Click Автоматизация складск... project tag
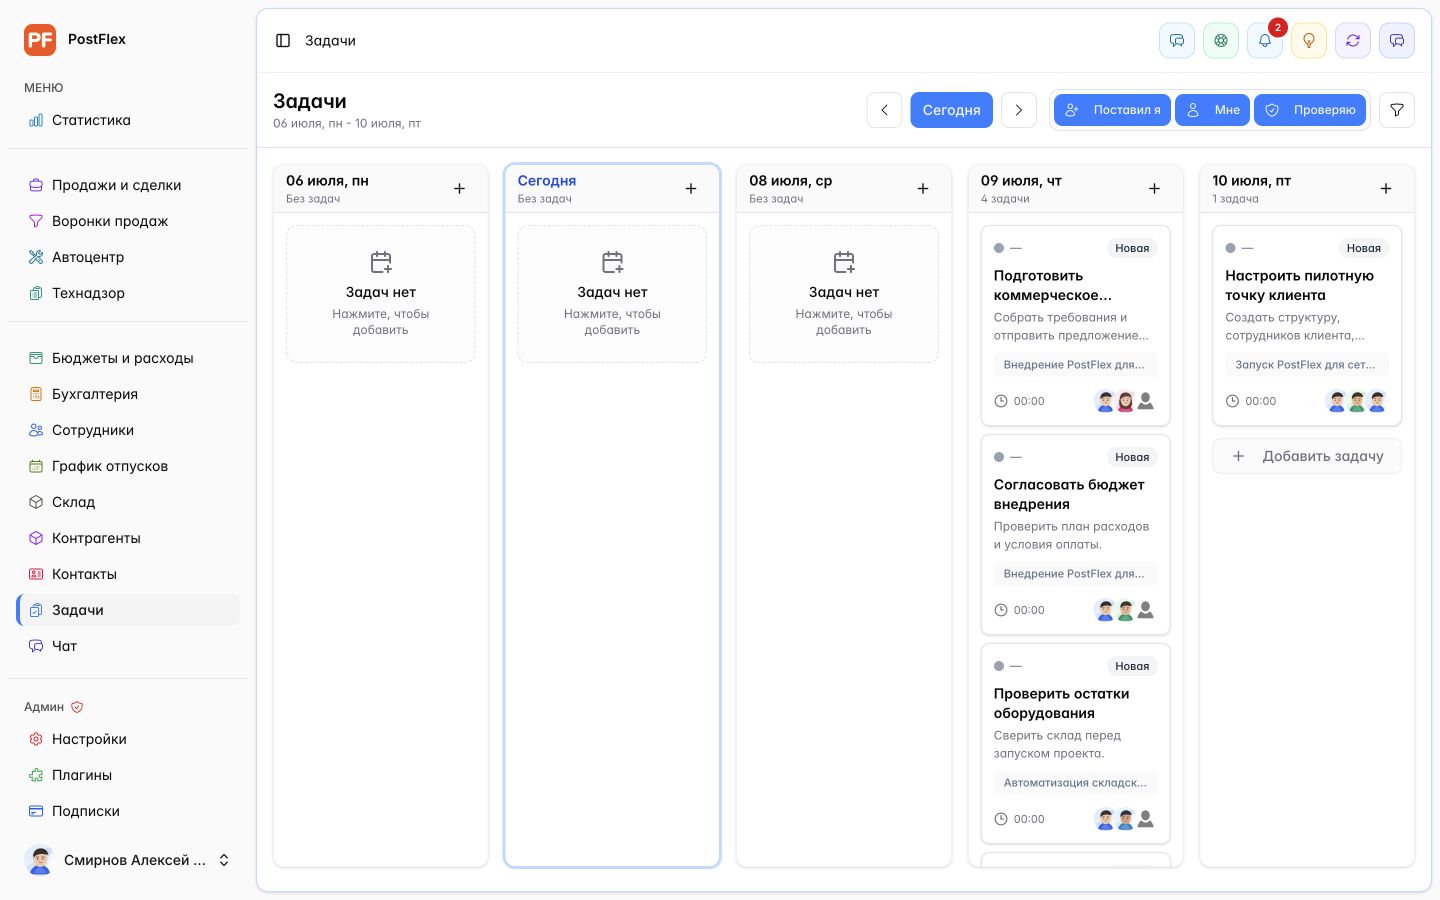 pyautogui.click(x=1075, y=783)
